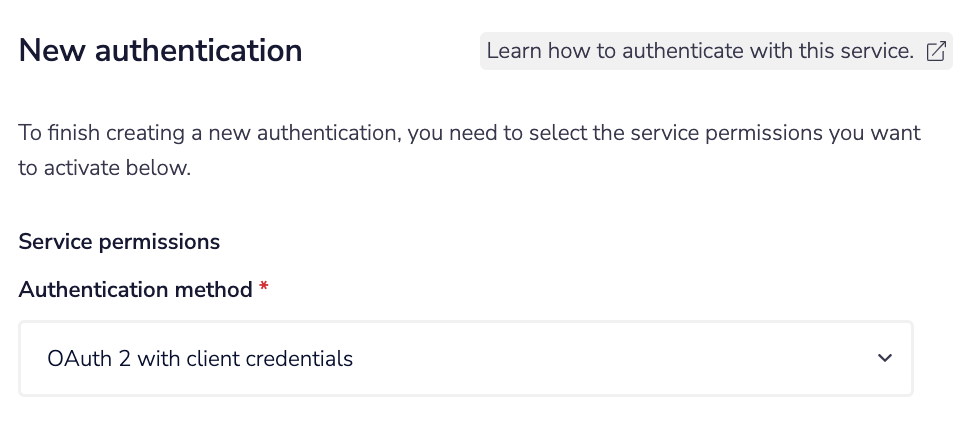Click the red required asterisk
The width and height of the screenshot is (972, 422).
[x=264, y=290]
